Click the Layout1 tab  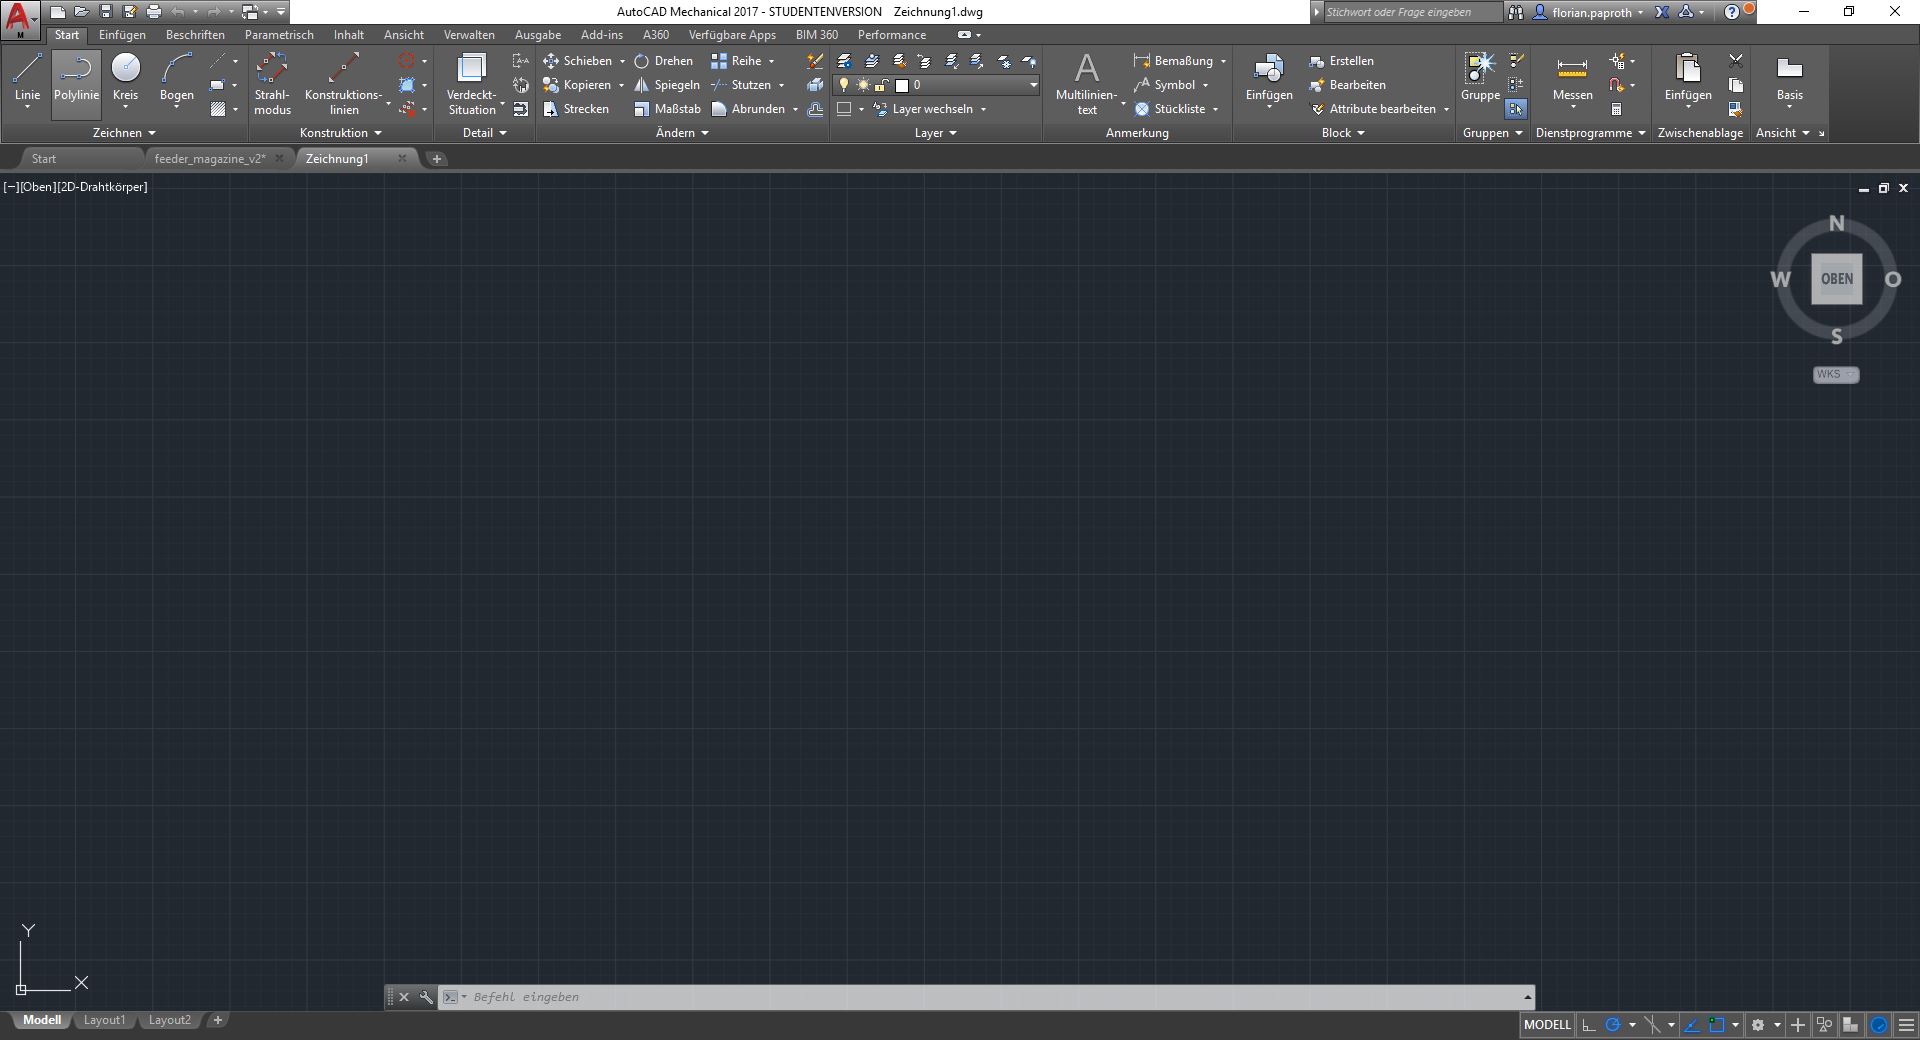(x=104, y=1020)
